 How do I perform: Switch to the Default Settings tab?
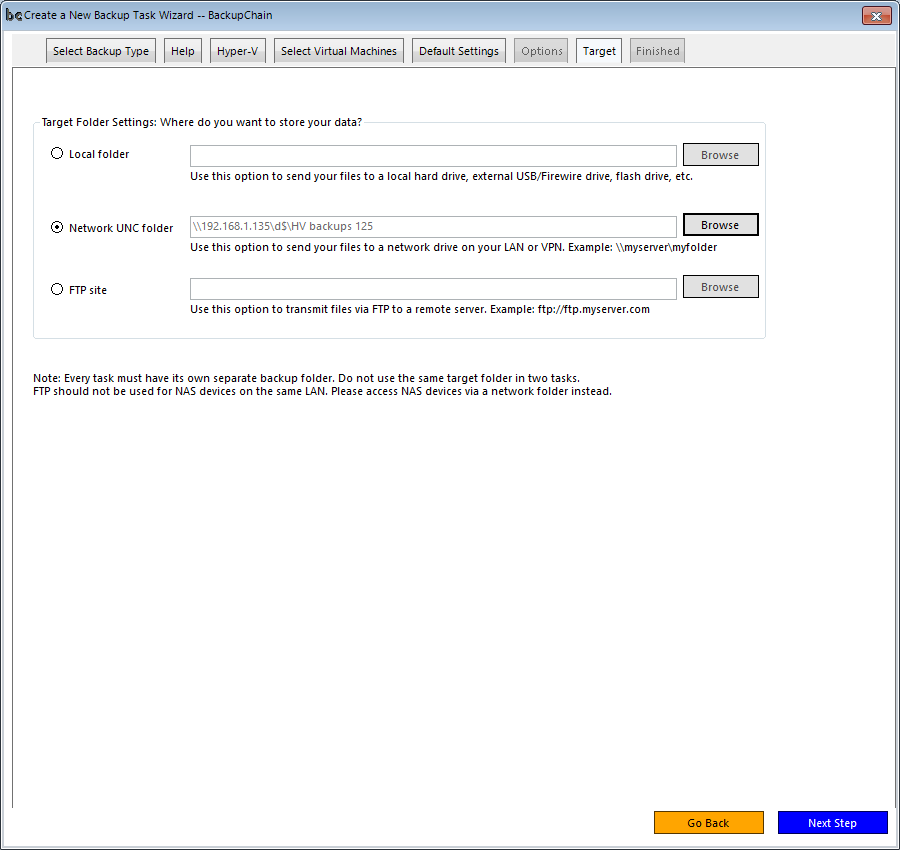(x=458, y=50)
